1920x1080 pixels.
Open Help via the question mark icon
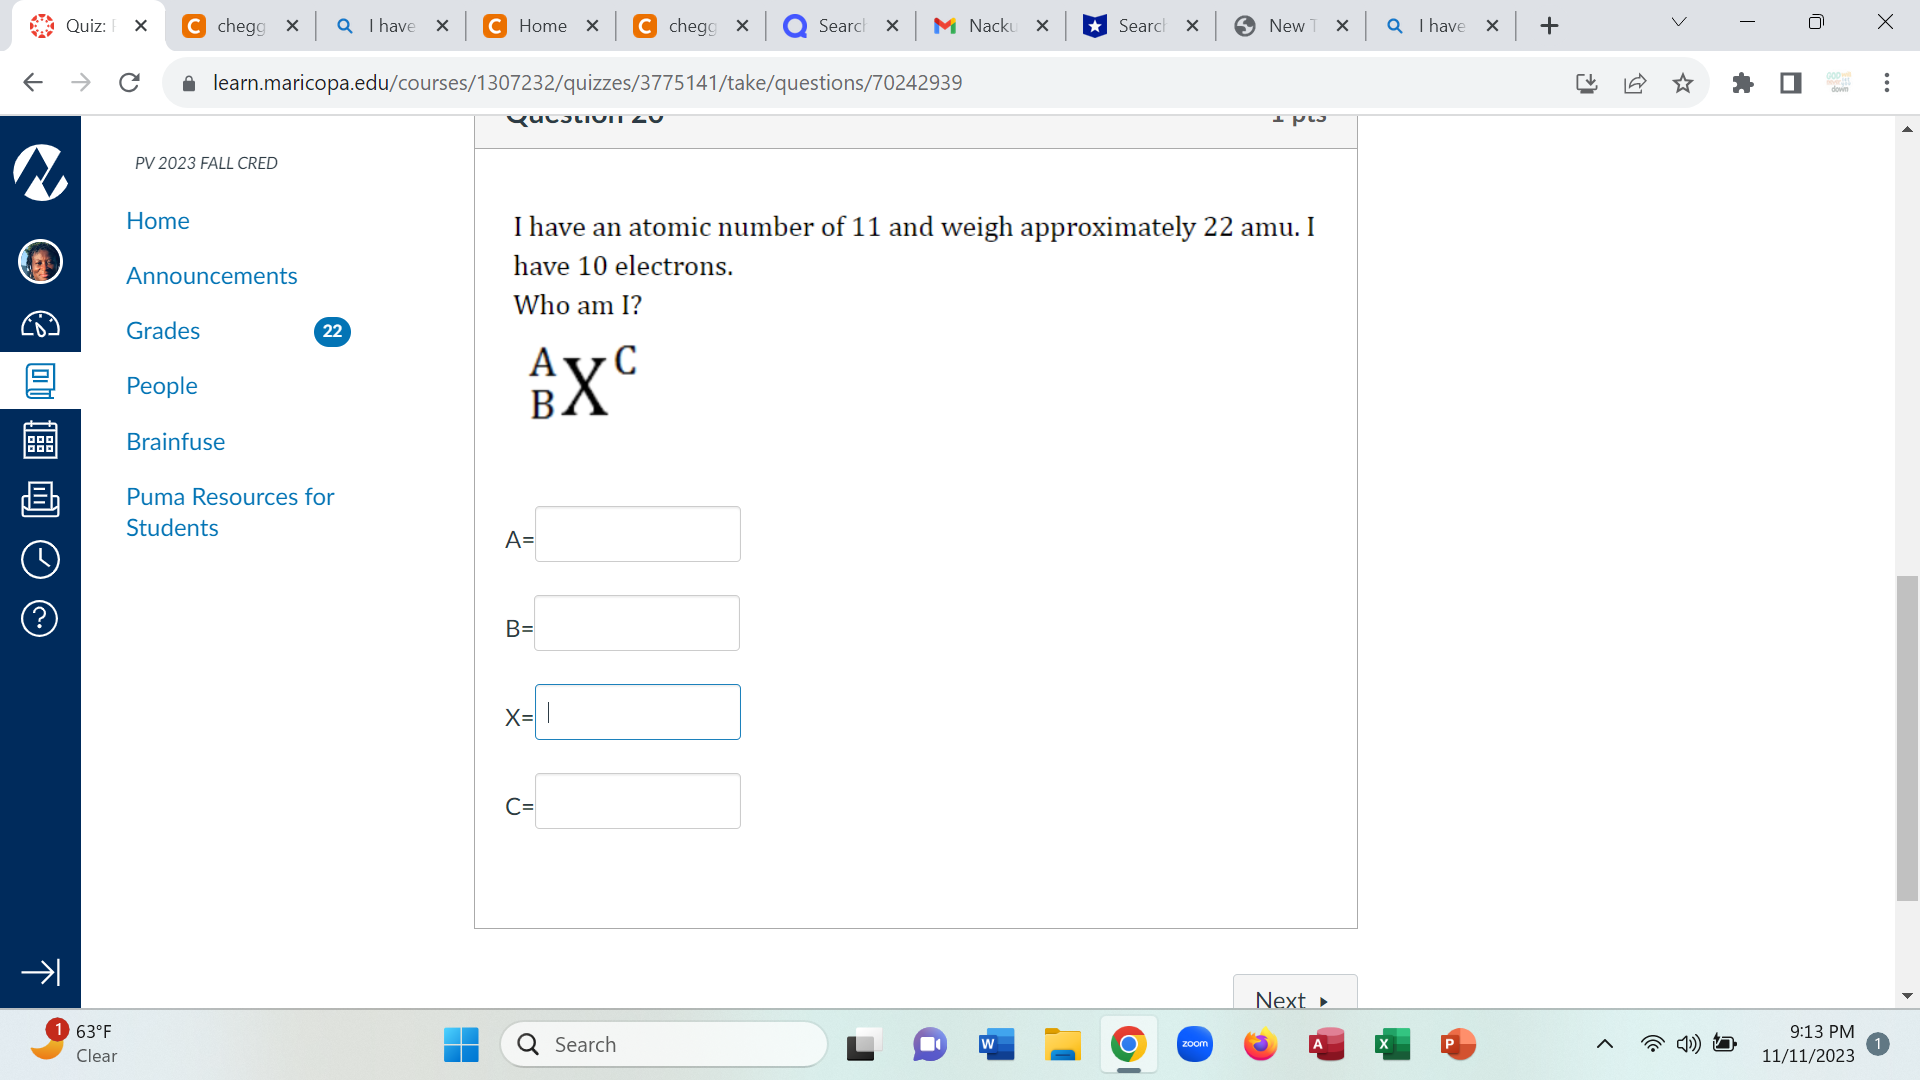tap(40, 619)
